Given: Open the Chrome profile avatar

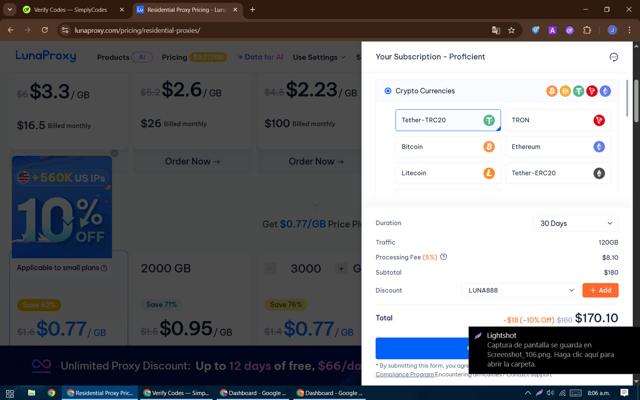Looking at the screenshot, I should (x=612, y=30).
